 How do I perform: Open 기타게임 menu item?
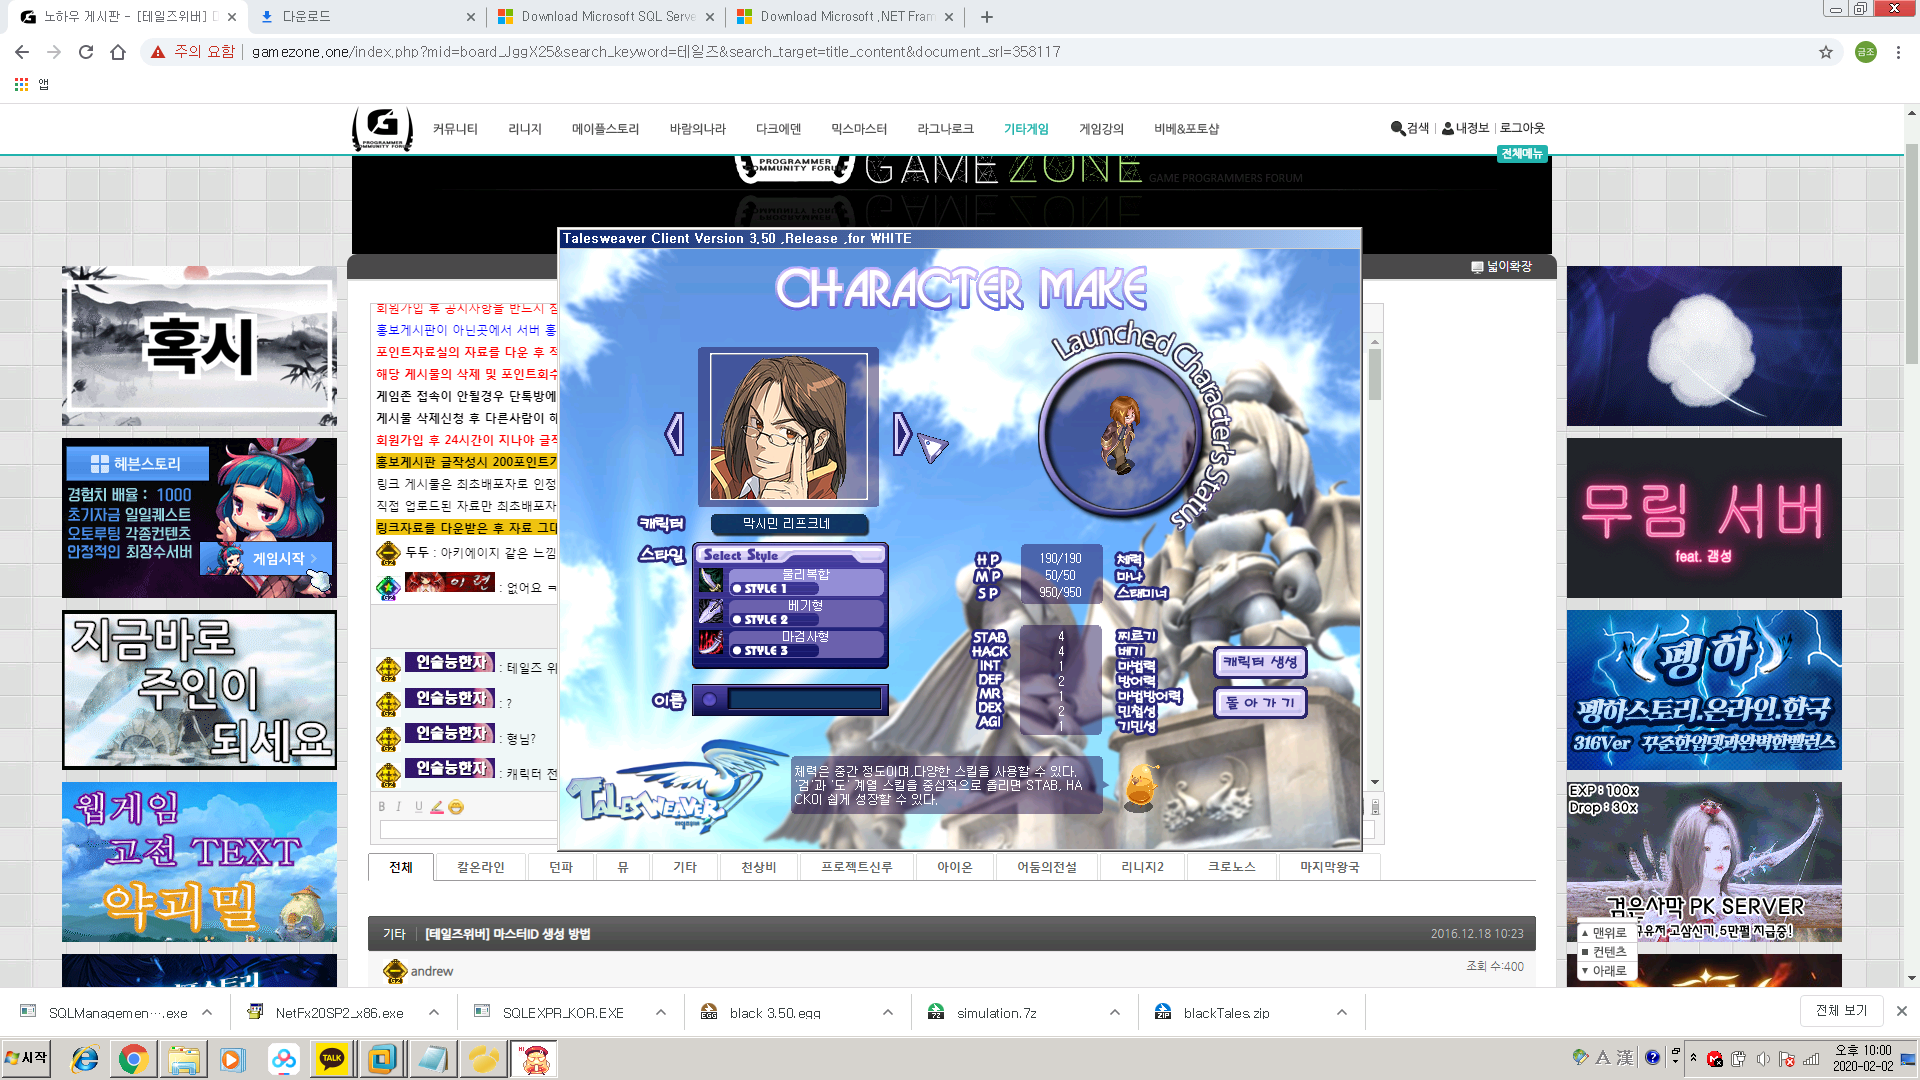pos(1026,129)
